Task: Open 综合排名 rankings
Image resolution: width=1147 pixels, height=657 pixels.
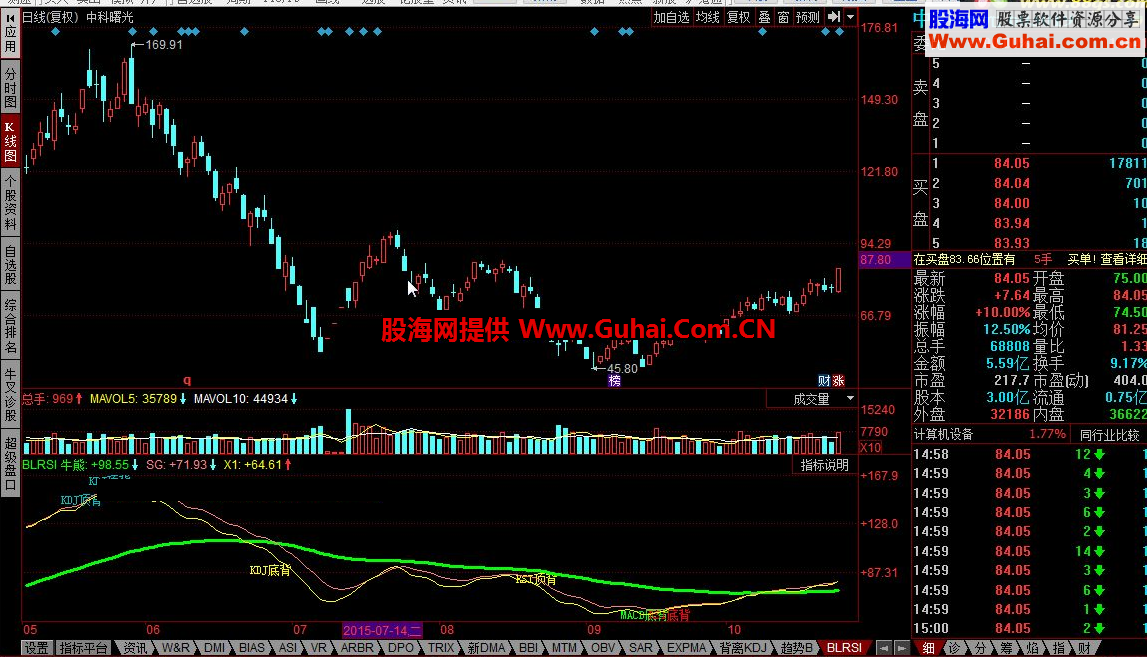Action: [x=10, y=326]
